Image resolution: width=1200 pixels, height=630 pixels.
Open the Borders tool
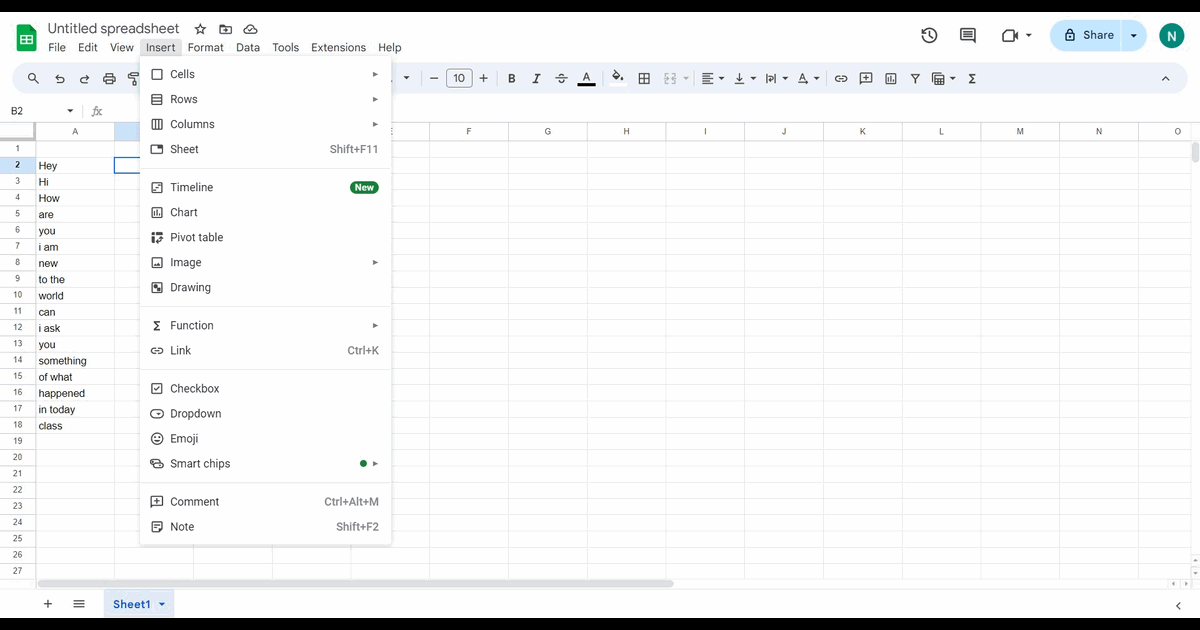(x=644, y=78)
